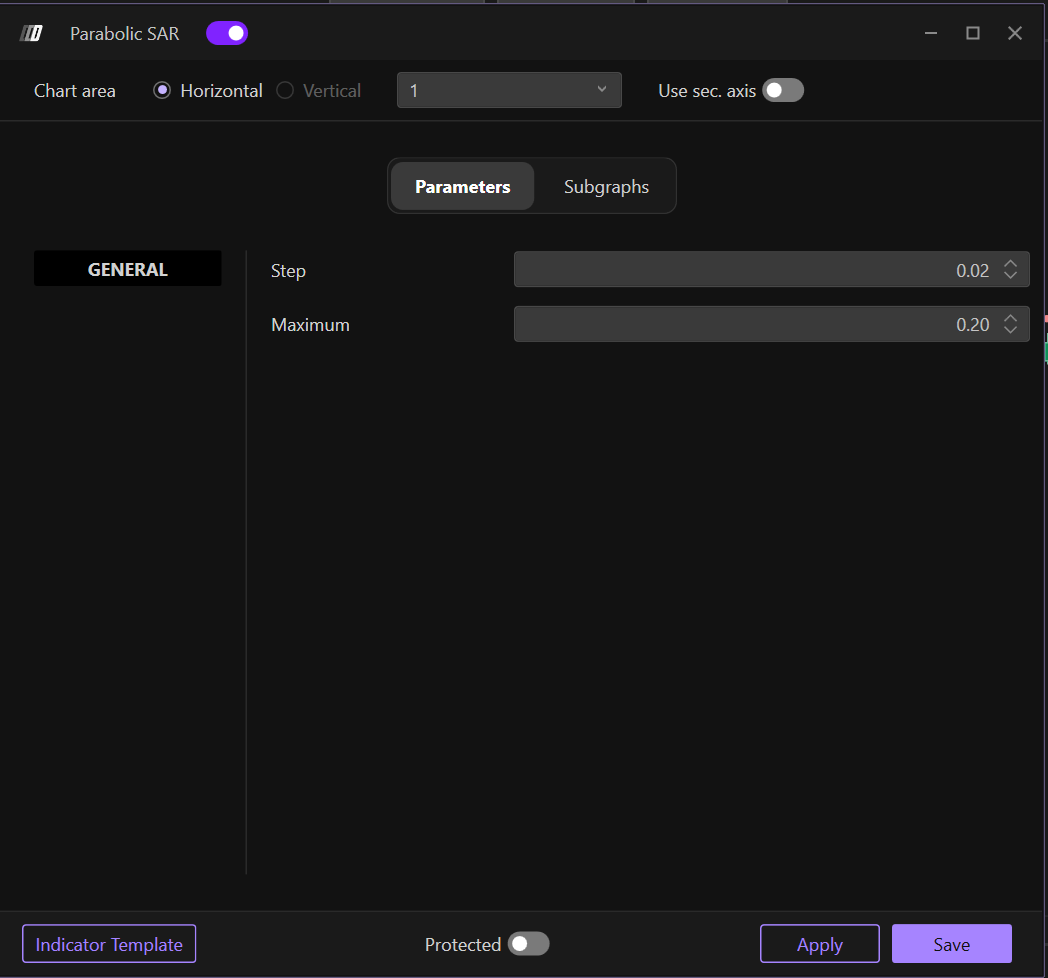Image resolution: width=1048 pixels, height=978 pixels.
Task: Increase Step value with up arrow
Action: click(x=1011, y=264)
